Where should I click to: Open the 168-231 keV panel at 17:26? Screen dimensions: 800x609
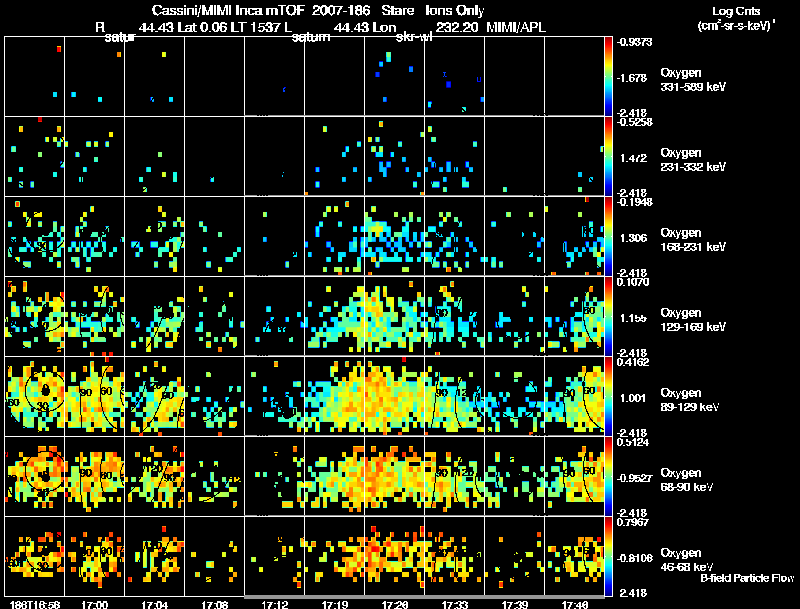pyautogui.click(x=394, y=236)
